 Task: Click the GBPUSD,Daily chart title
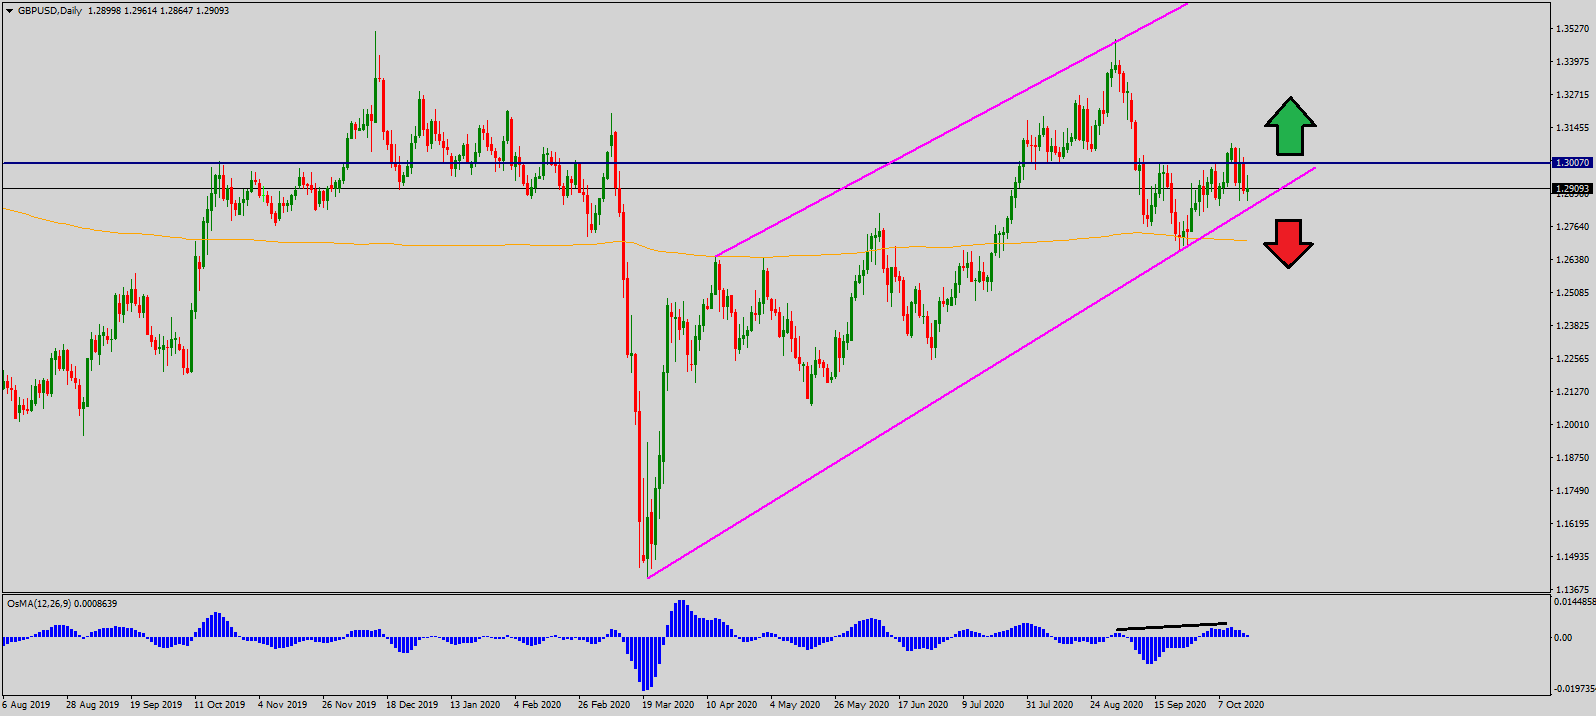[50, 11]
